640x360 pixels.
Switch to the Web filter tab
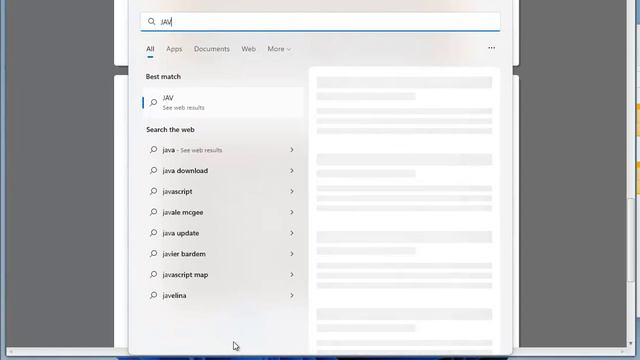(x=248, y=49)
